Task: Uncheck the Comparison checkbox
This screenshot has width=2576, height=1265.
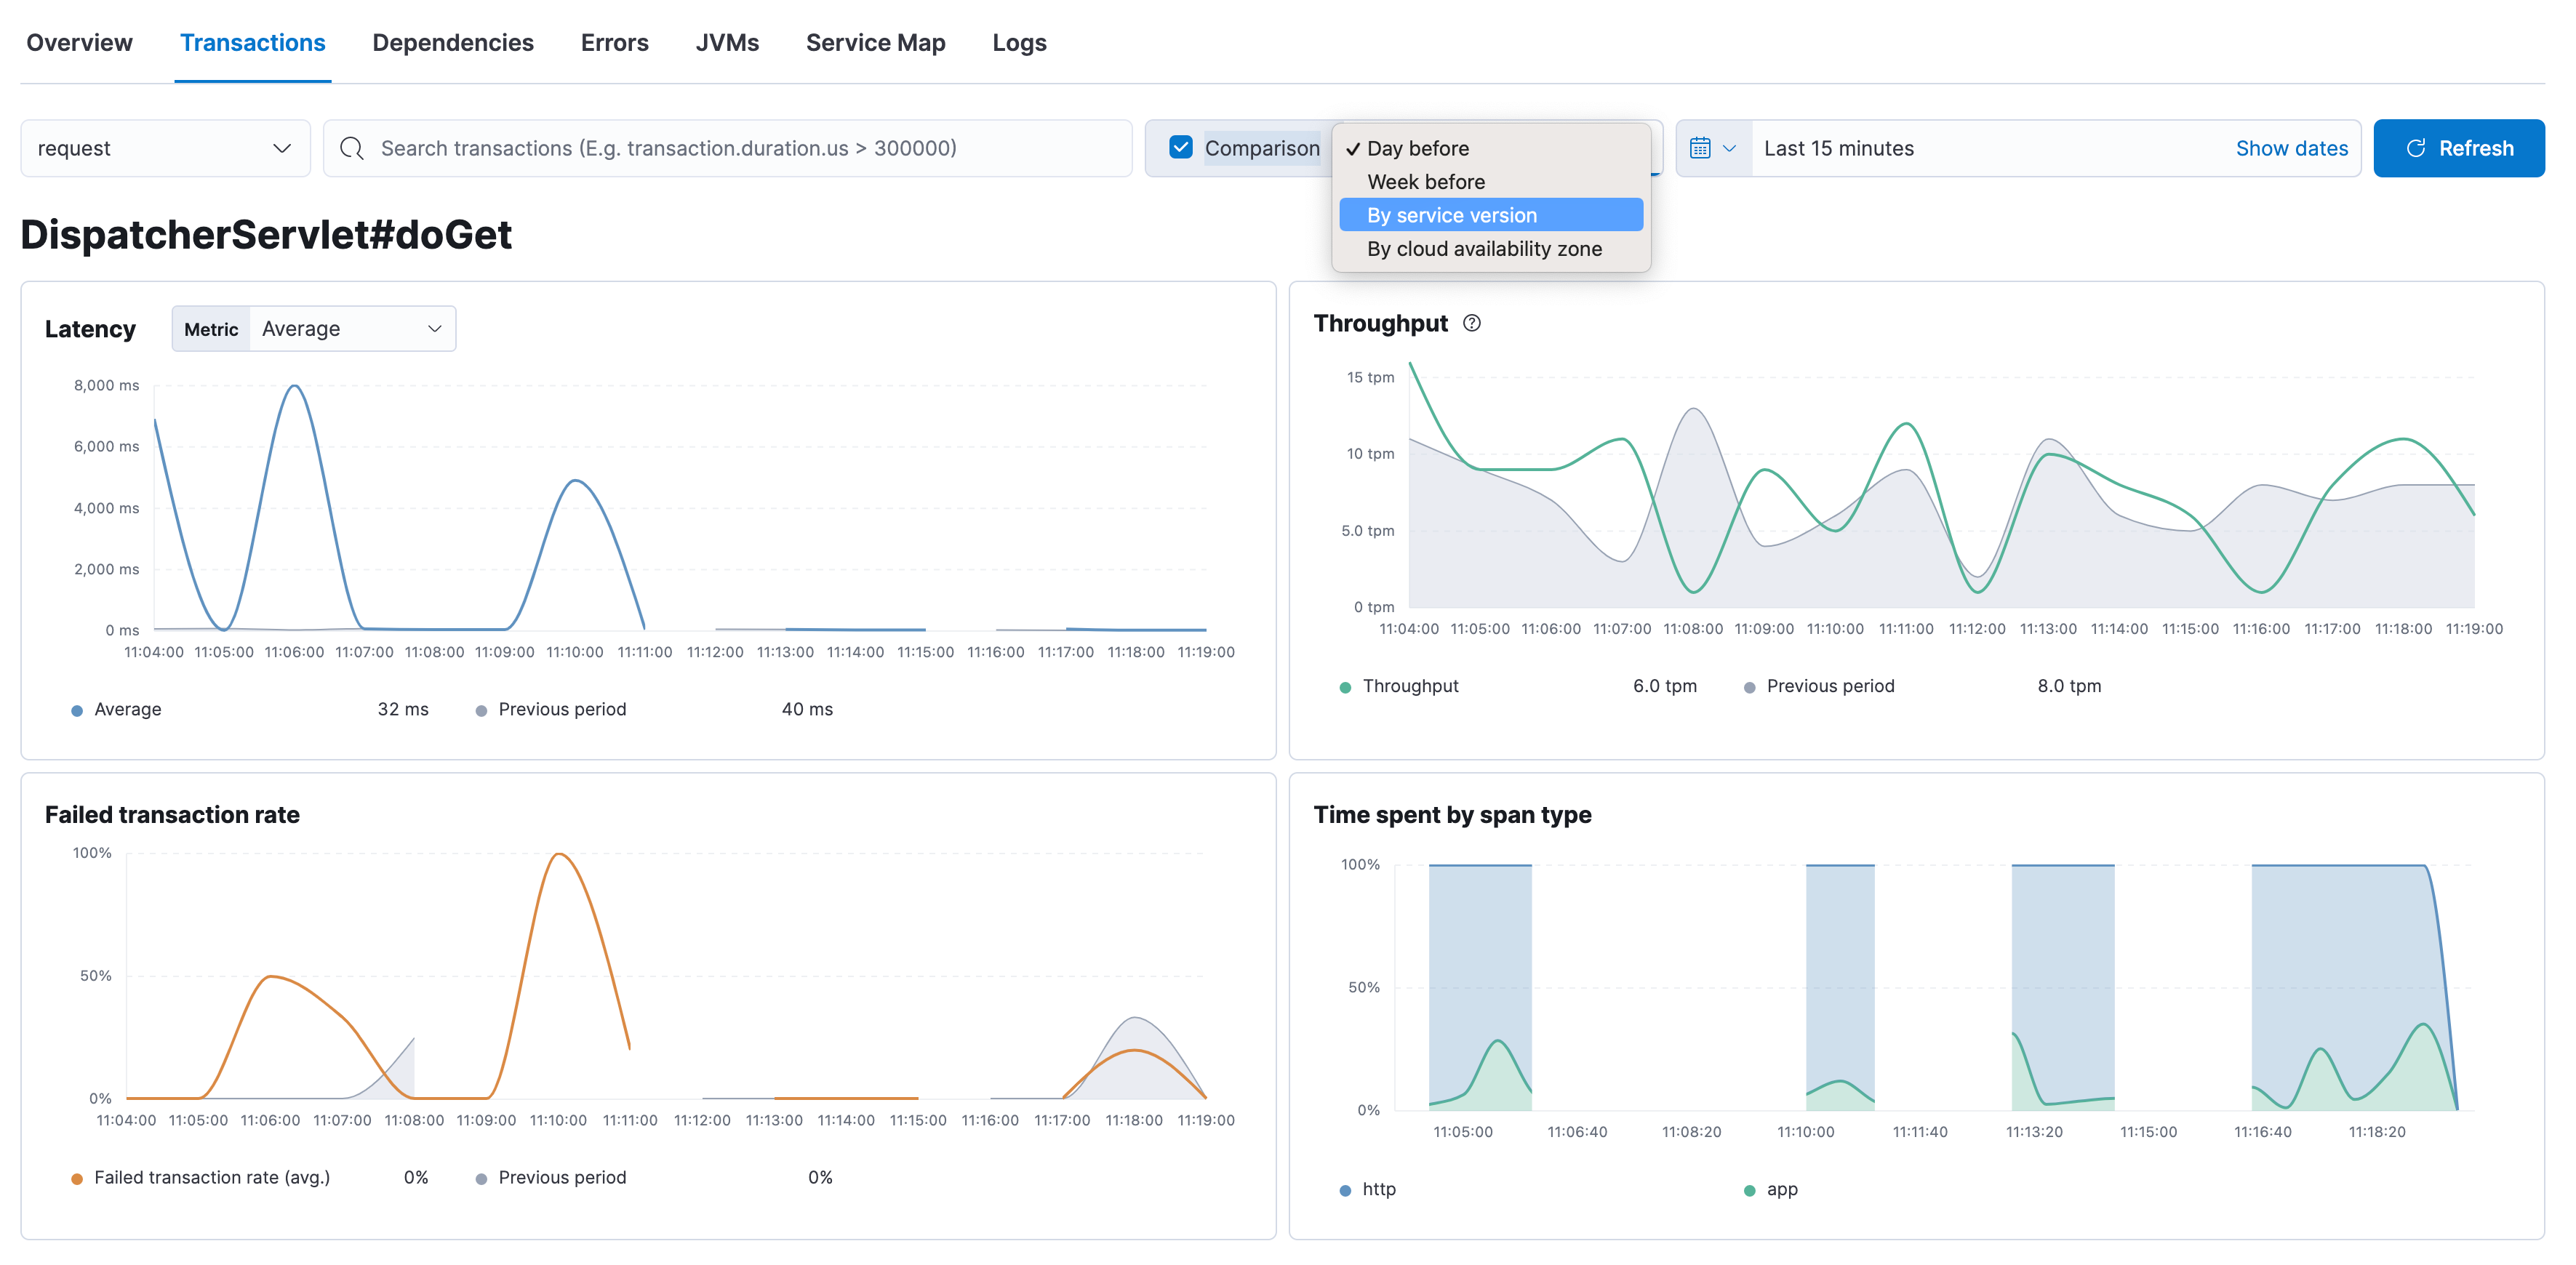Action: click(1182, 147)
